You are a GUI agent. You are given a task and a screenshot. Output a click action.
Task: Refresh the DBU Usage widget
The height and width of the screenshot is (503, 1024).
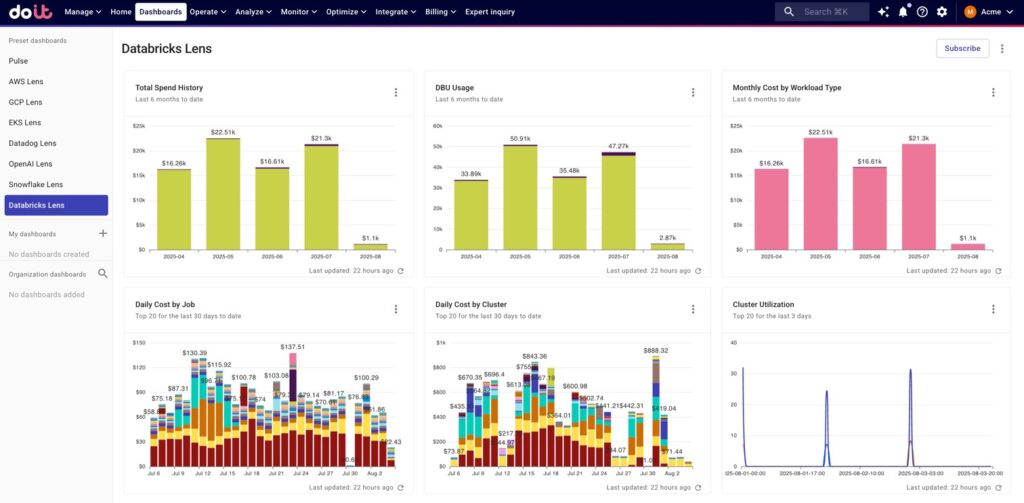pyautogui.click(x=698, y=270)
